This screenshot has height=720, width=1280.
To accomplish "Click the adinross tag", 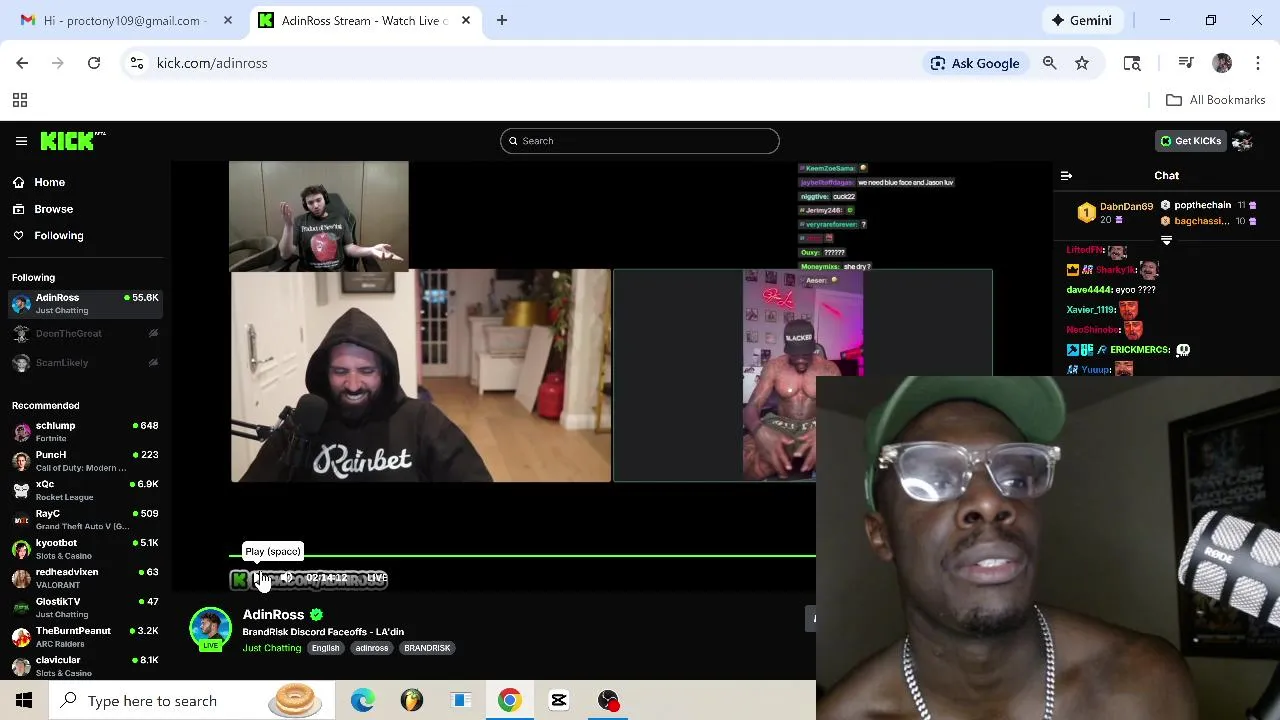I will 372,648.
